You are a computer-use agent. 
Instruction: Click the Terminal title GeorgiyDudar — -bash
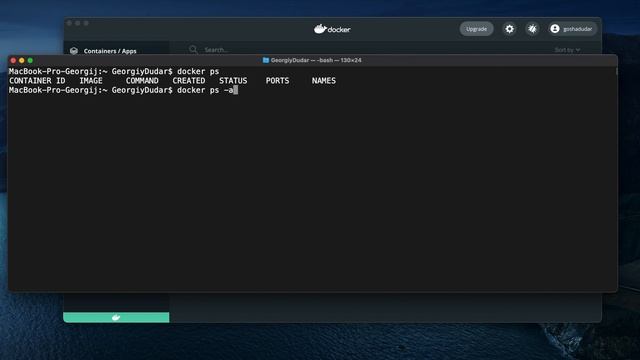pyautogui.click(x=316, y=60)
